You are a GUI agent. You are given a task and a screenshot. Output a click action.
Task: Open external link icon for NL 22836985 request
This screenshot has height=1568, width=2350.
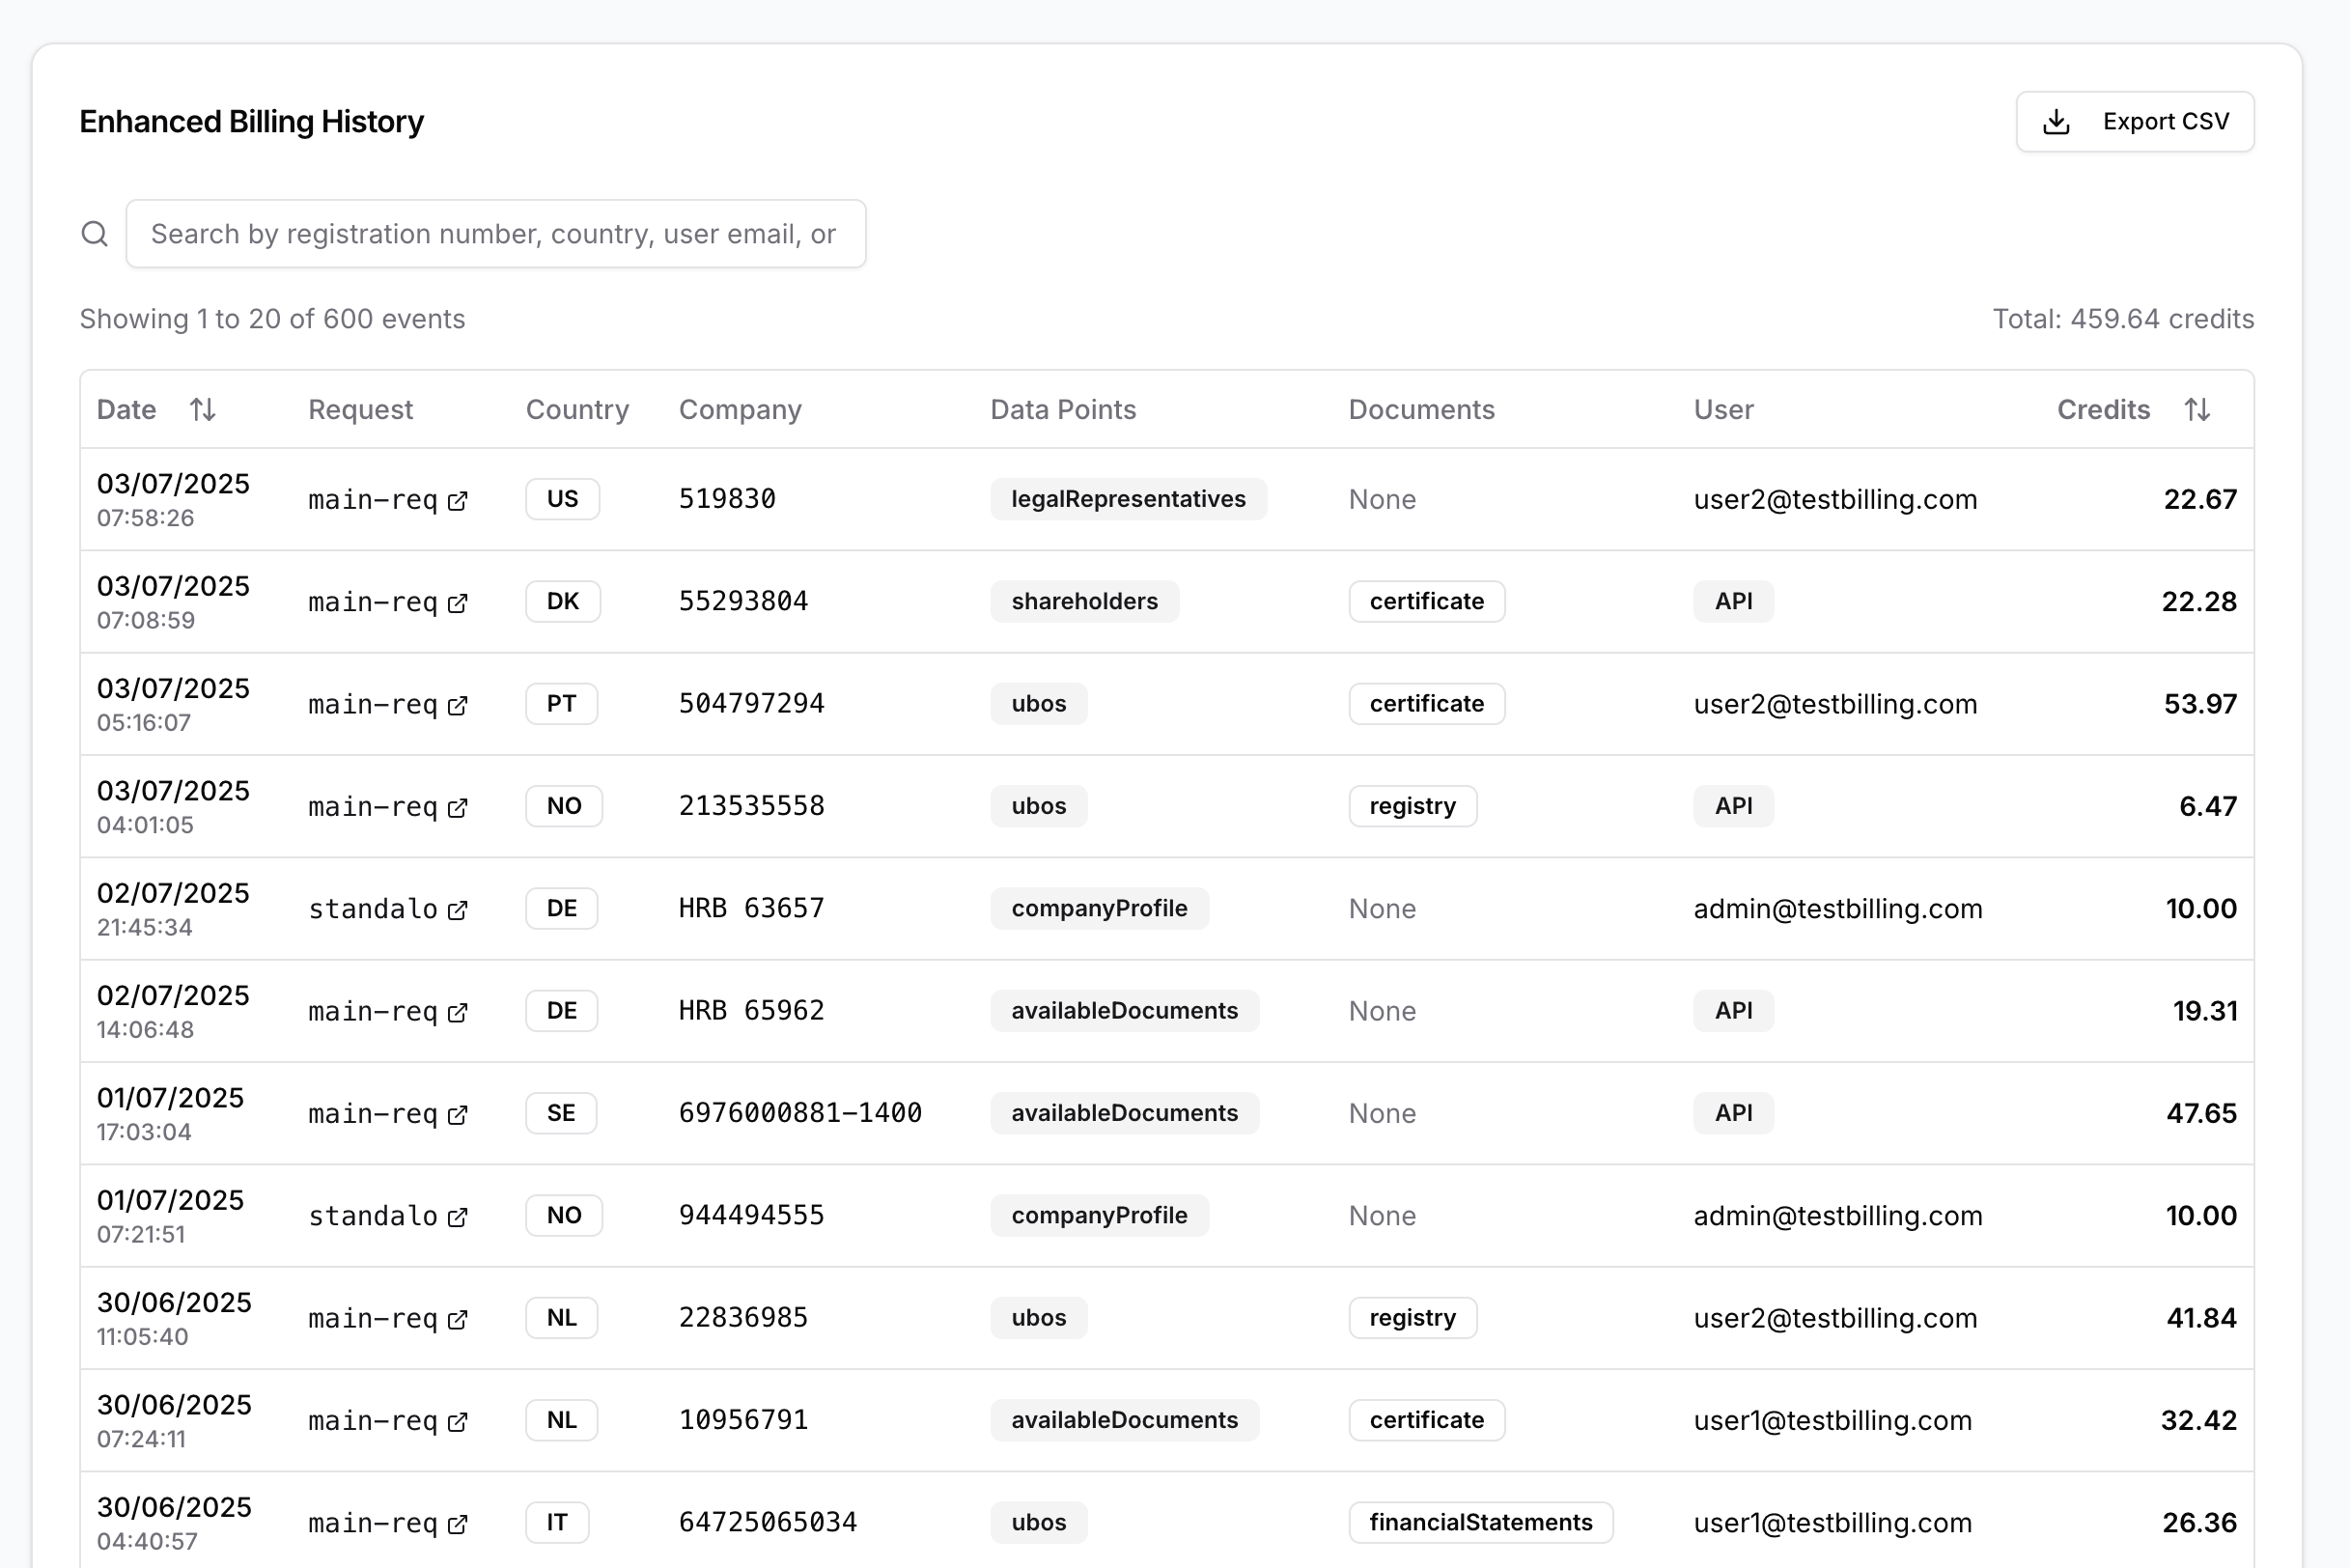(x=458, y=1319)
